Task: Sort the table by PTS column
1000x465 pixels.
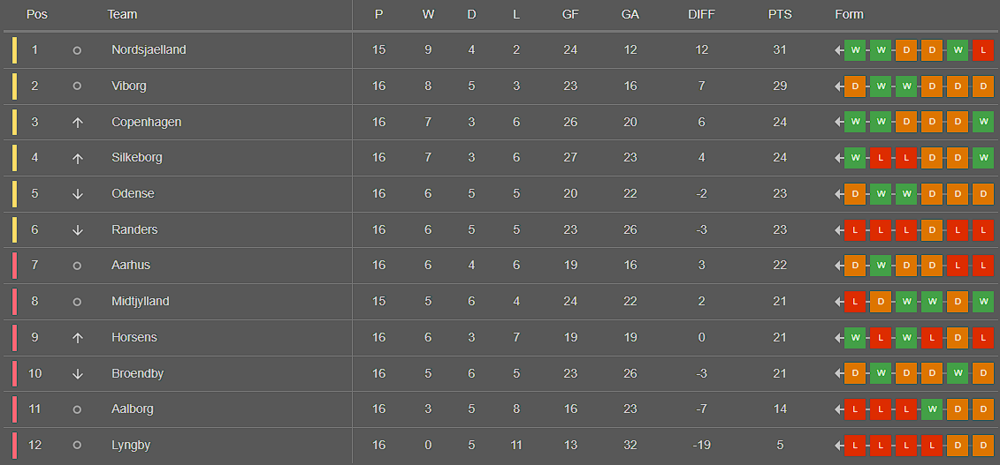Action: click(780, 15)
